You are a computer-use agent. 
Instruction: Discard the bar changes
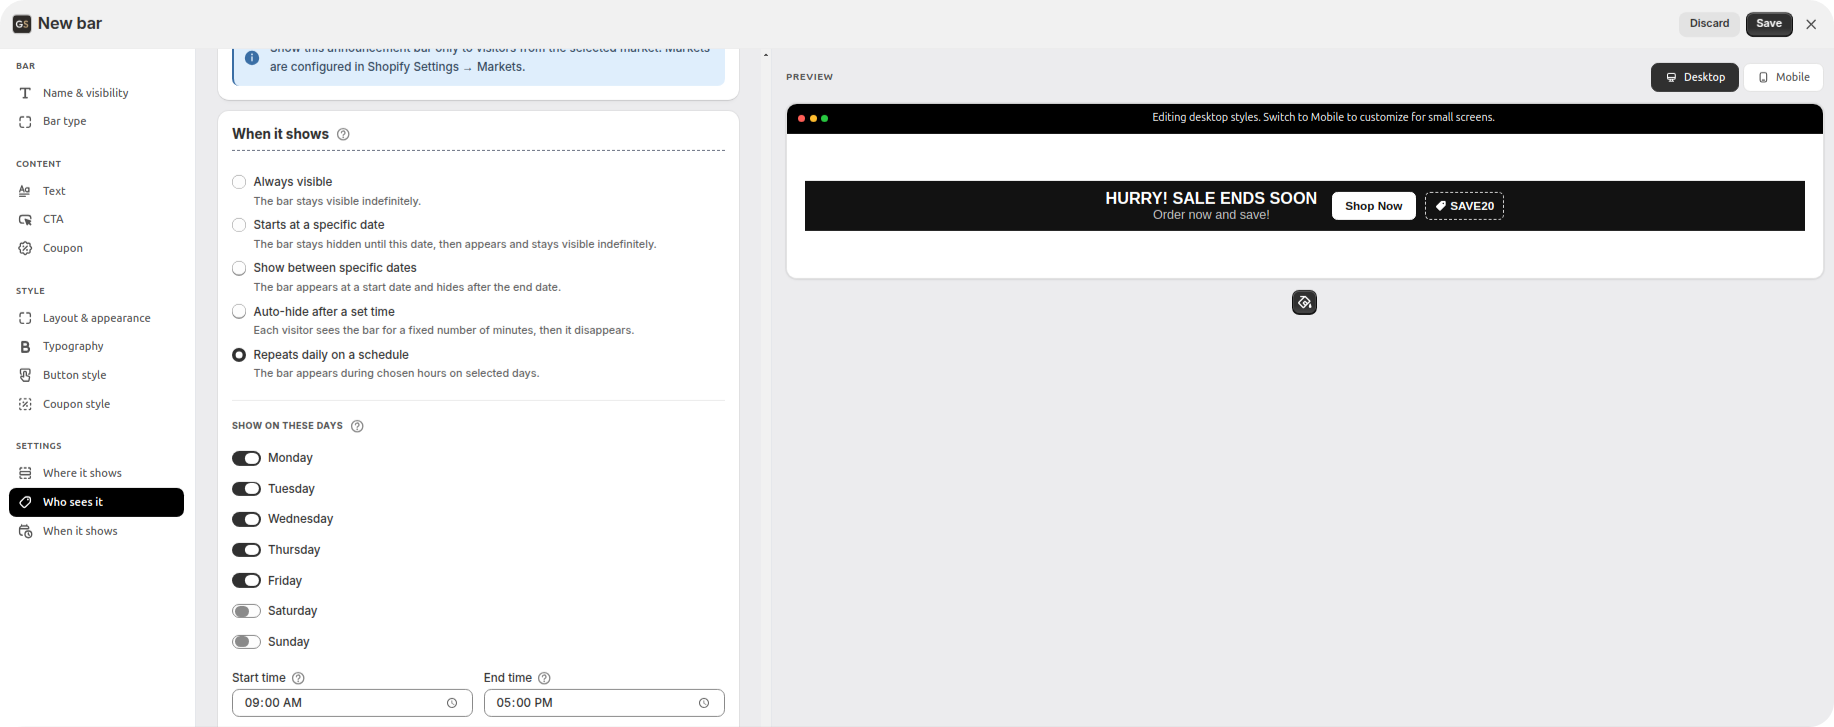[x=1709, y=24]
